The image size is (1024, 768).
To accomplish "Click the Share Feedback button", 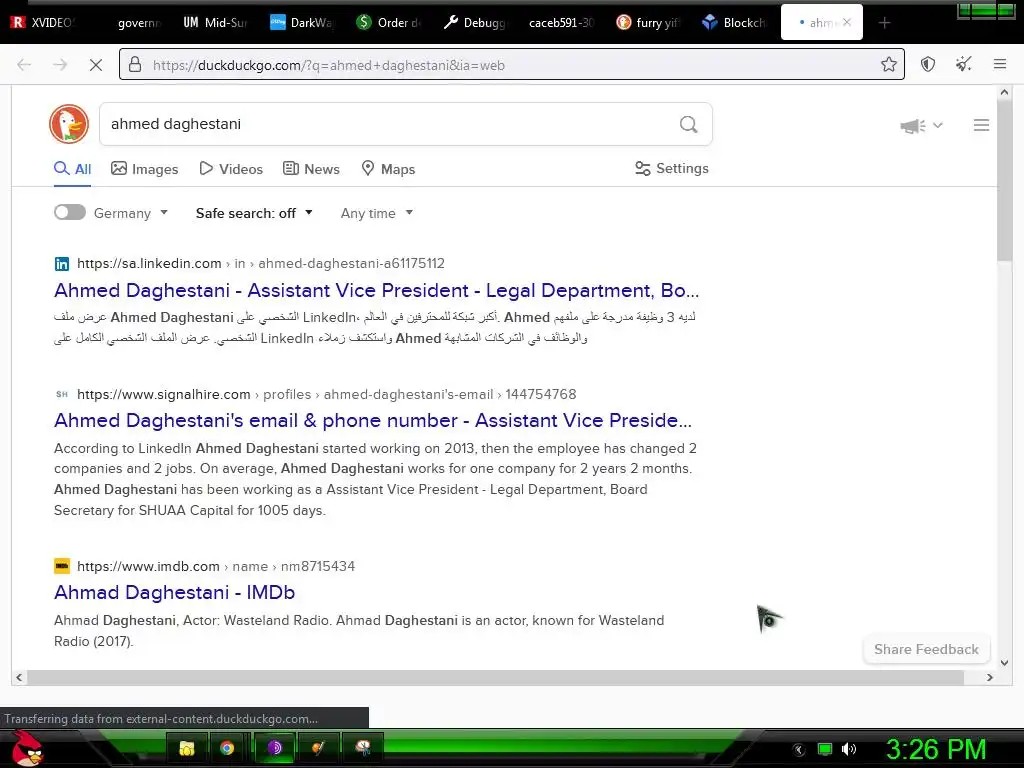I will coord(926,649).
